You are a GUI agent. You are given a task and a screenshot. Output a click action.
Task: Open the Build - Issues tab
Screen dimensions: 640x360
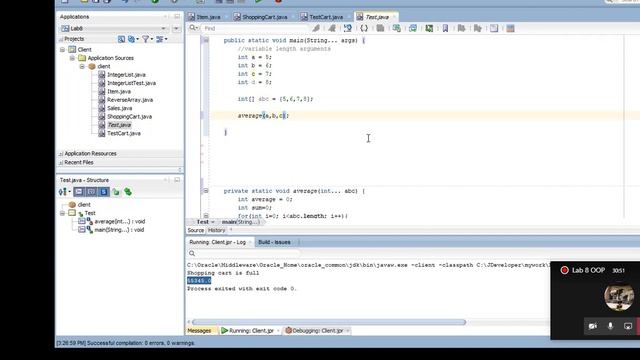click(274, 242)
